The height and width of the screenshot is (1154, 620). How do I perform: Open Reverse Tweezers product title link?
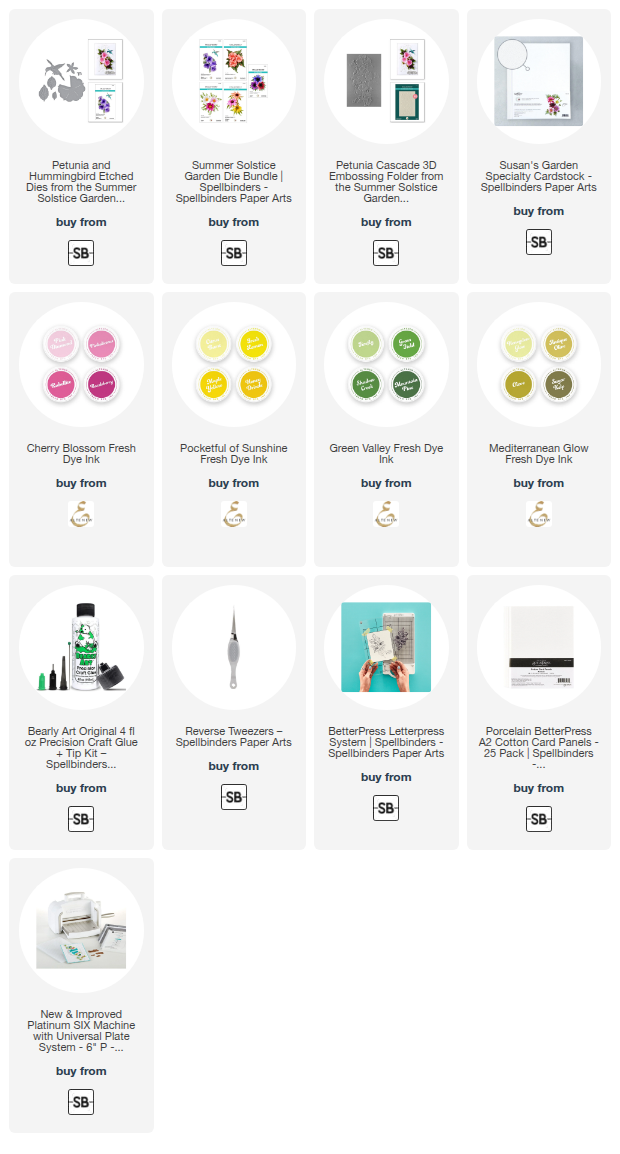coord(233,737)
